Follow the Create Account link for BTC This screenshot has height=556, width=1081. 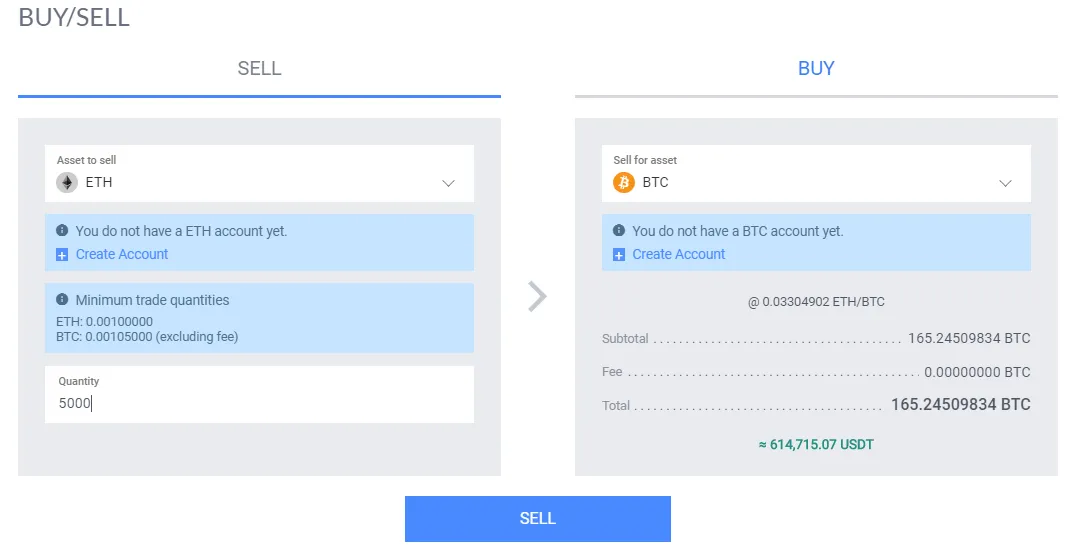pyautogui.click(x=679, y=255)
